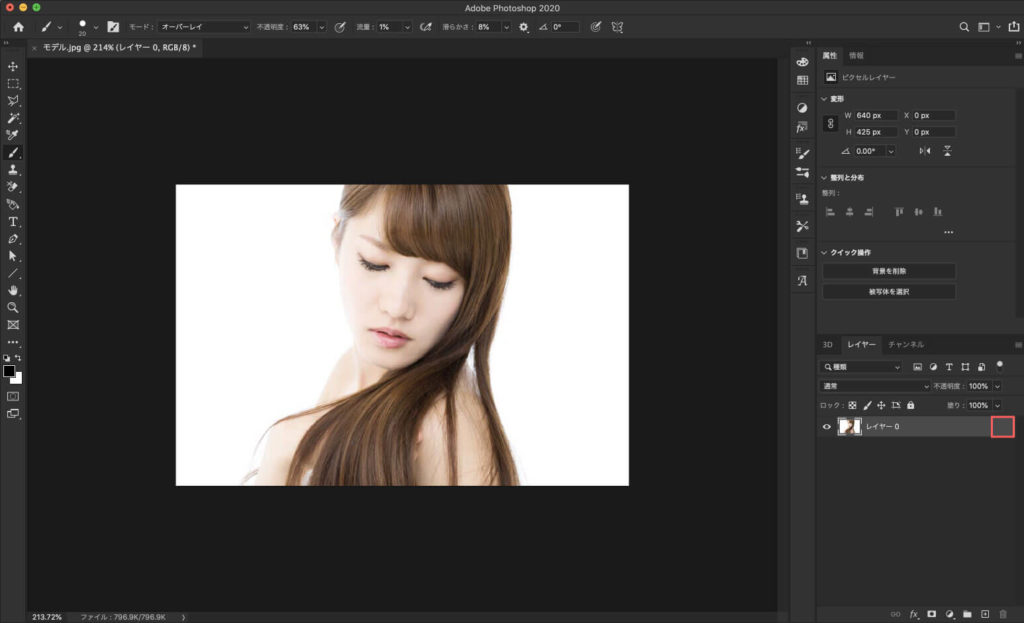Add a layer mask
Screen dimensions: 1024x623
932,614
